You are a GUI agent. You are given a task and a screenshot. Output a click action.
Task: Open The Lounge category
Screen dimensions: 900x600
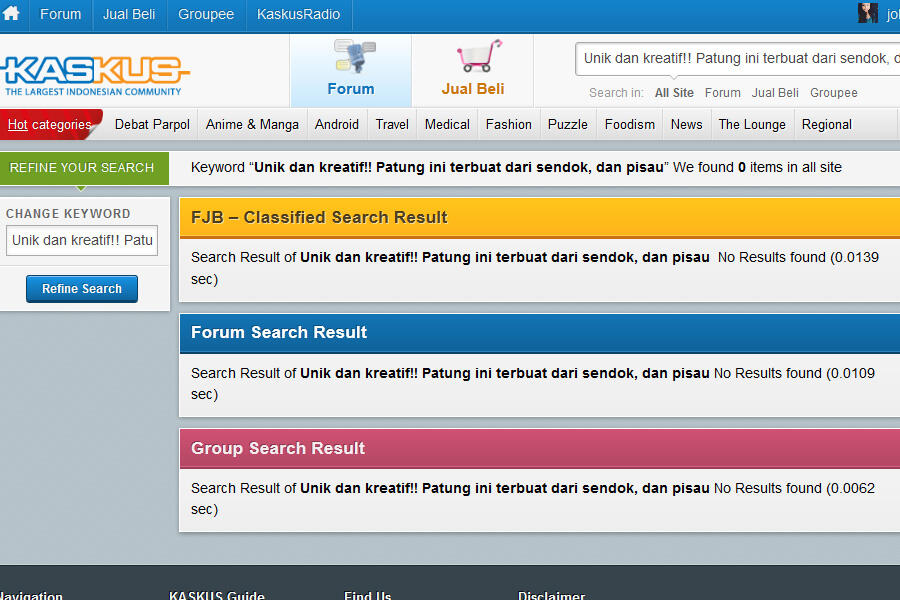[x=752, y=125]
